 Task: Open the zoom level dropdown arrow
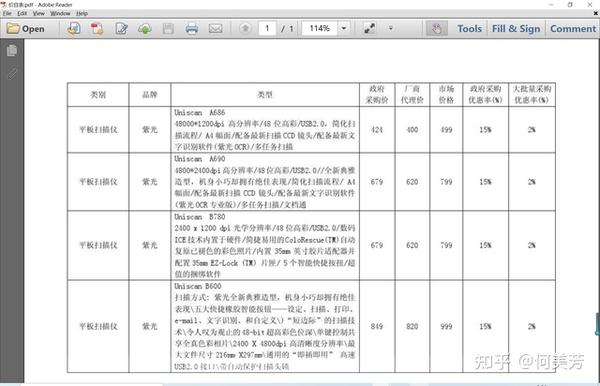click(x=344, y=28)
